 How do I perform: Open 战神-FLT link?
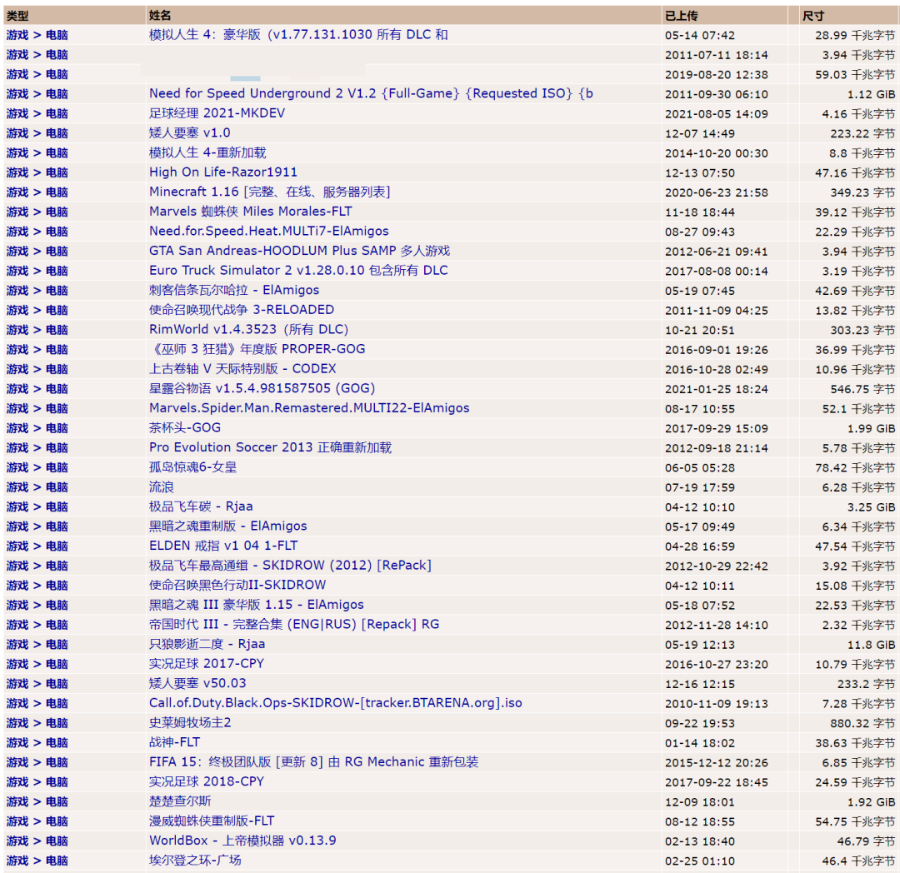174,742
